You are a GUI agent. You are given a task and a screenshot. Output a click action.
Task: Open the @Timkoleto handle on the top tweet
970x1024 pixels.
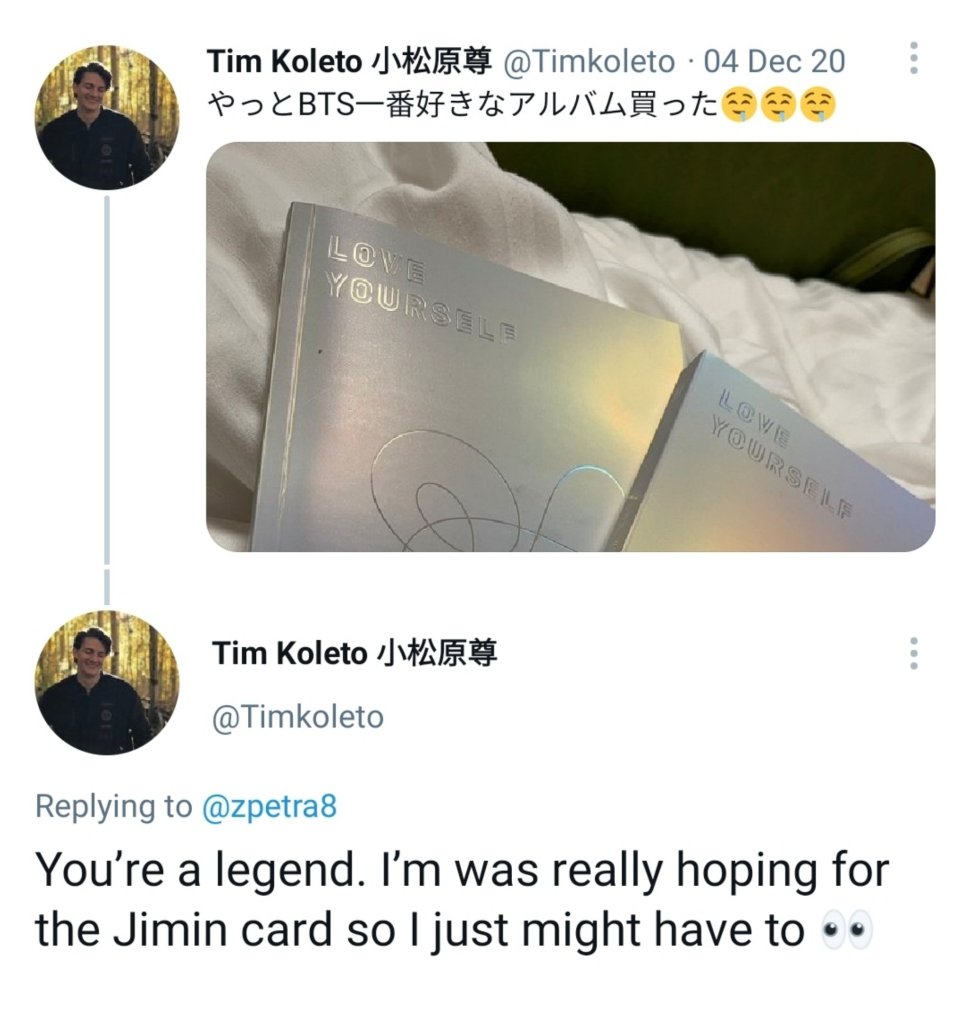589,62
